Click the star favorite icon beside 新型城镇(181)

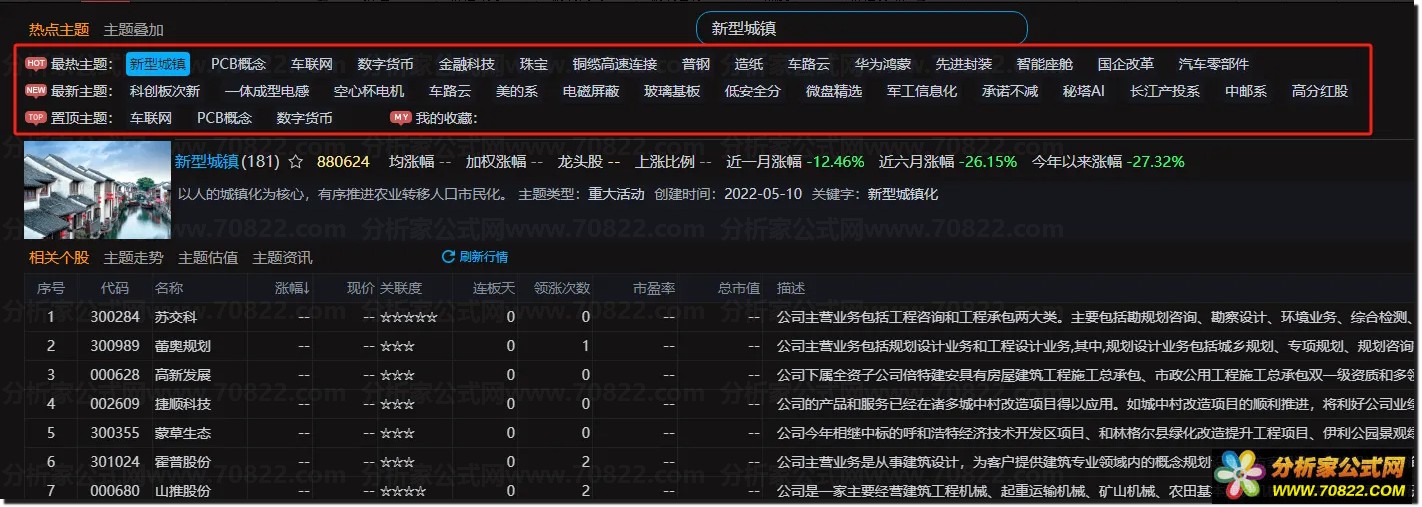(x=295, y=161)
